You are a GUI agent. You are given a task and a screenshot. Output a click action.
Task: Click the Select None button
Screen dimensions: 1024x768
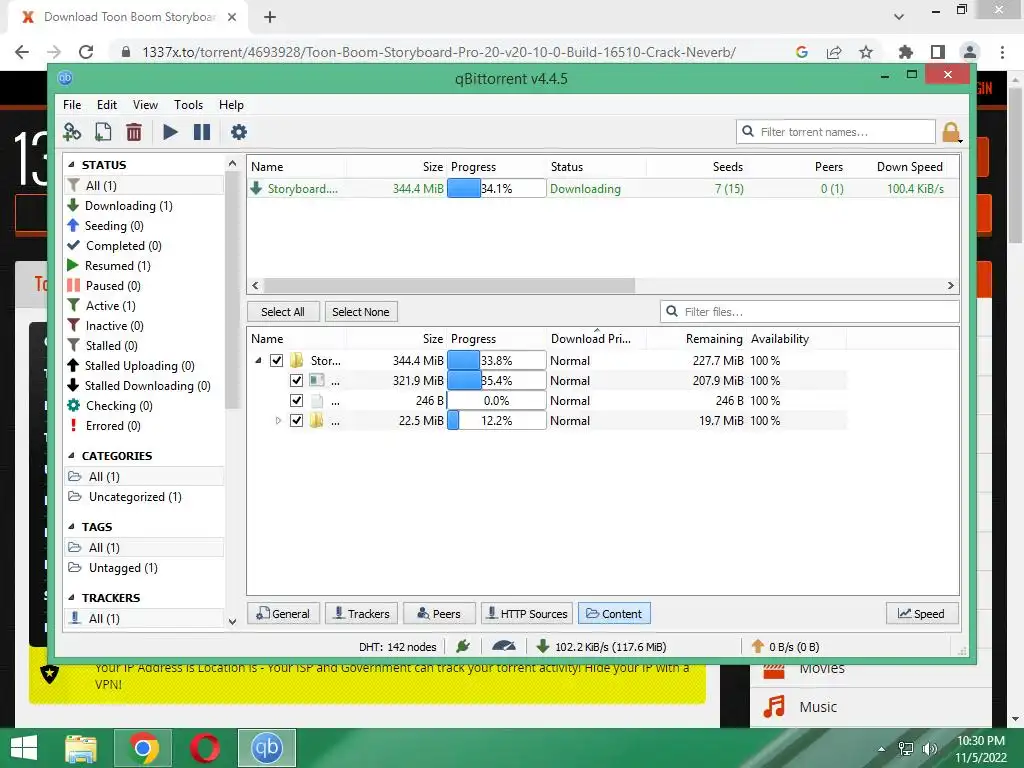coord(360,312)
